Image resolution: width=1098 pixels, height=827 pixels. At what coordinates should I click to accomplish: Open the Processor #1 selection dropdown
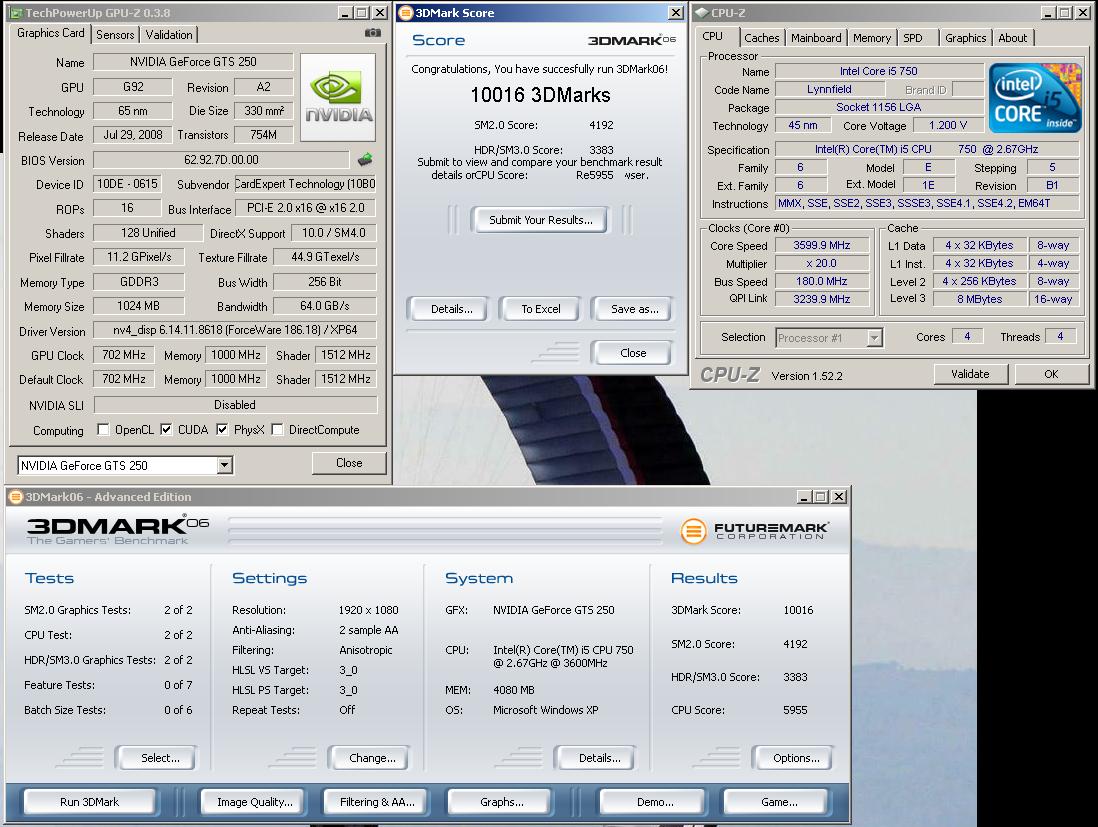click(x=874, y=338)
